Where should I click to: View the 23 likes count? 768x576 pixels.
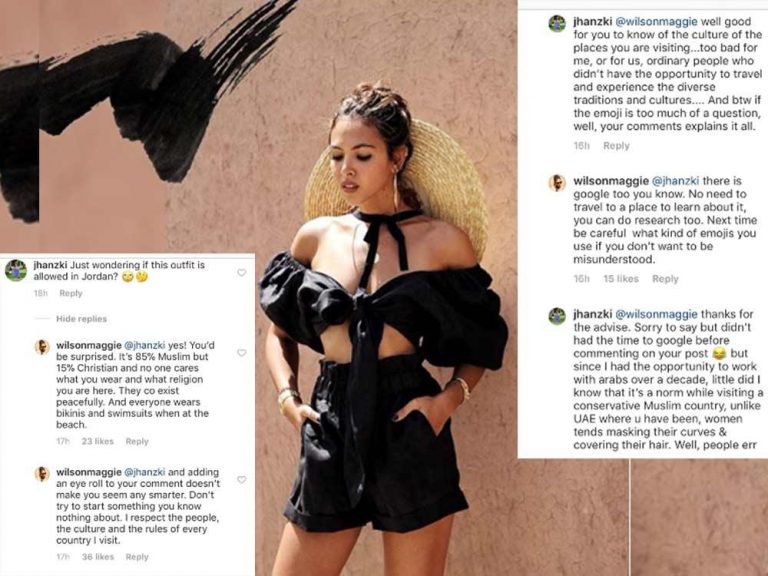coord(97,441)
